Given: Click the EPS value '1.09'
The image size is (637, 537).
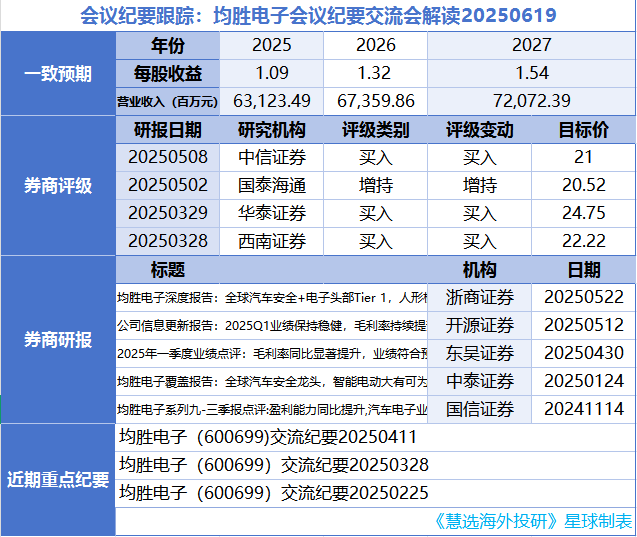Looking at the screenshot, I should click(271, 74).
